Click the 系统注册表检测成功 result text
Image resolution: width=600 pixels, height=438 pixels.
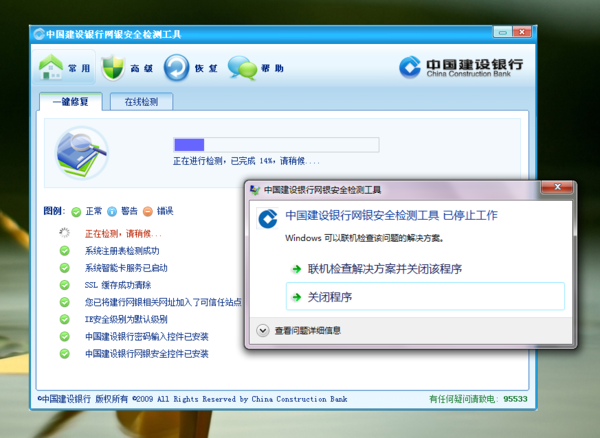point(122,251)
